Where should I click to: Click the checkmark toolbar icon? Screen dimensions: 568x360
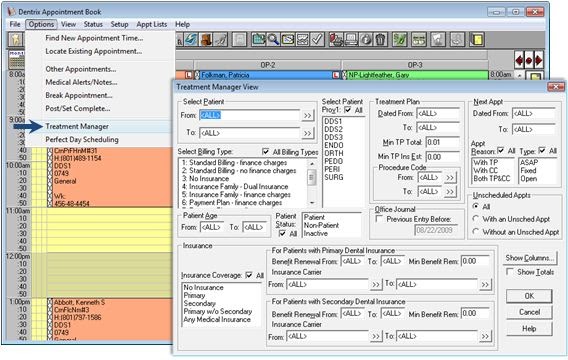click(317, 39)
